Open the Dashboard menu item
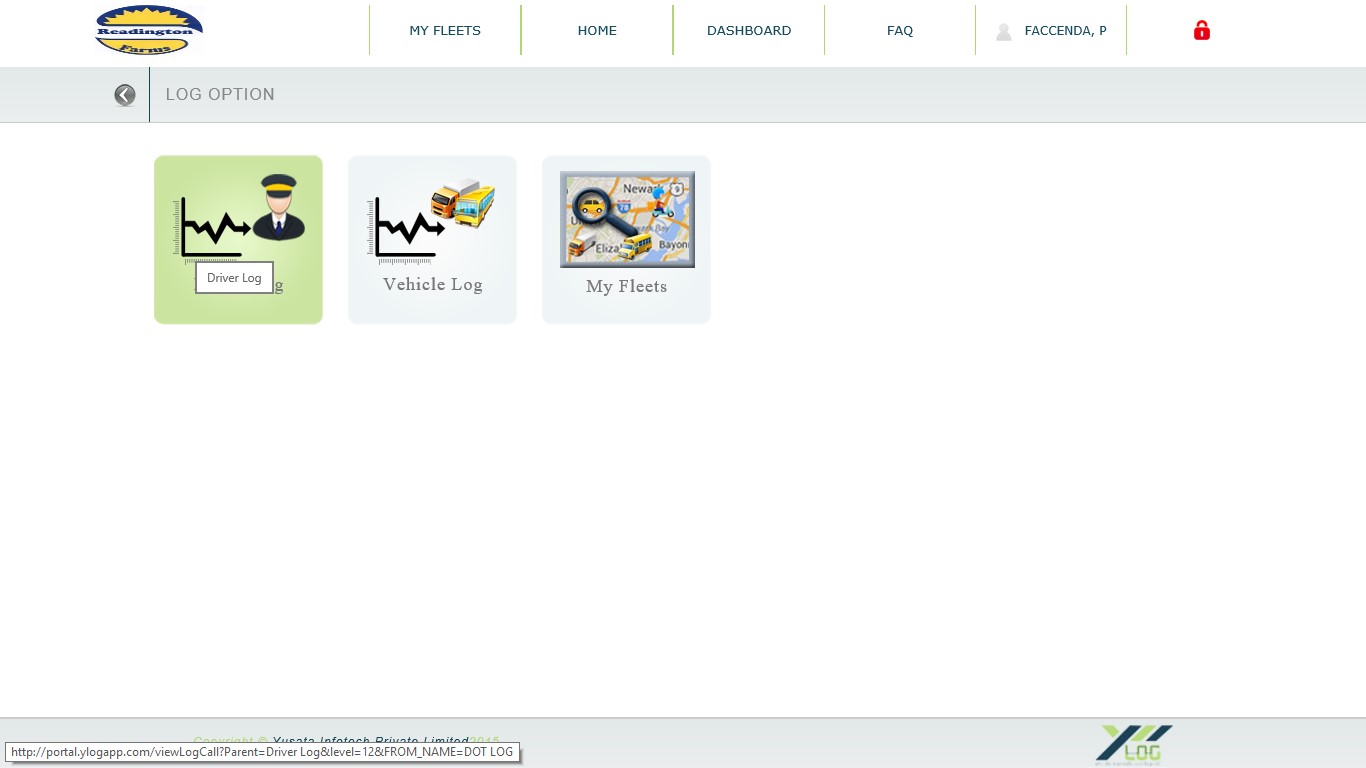The width and height of the screenshot is (1366, 768). point(749,30)
